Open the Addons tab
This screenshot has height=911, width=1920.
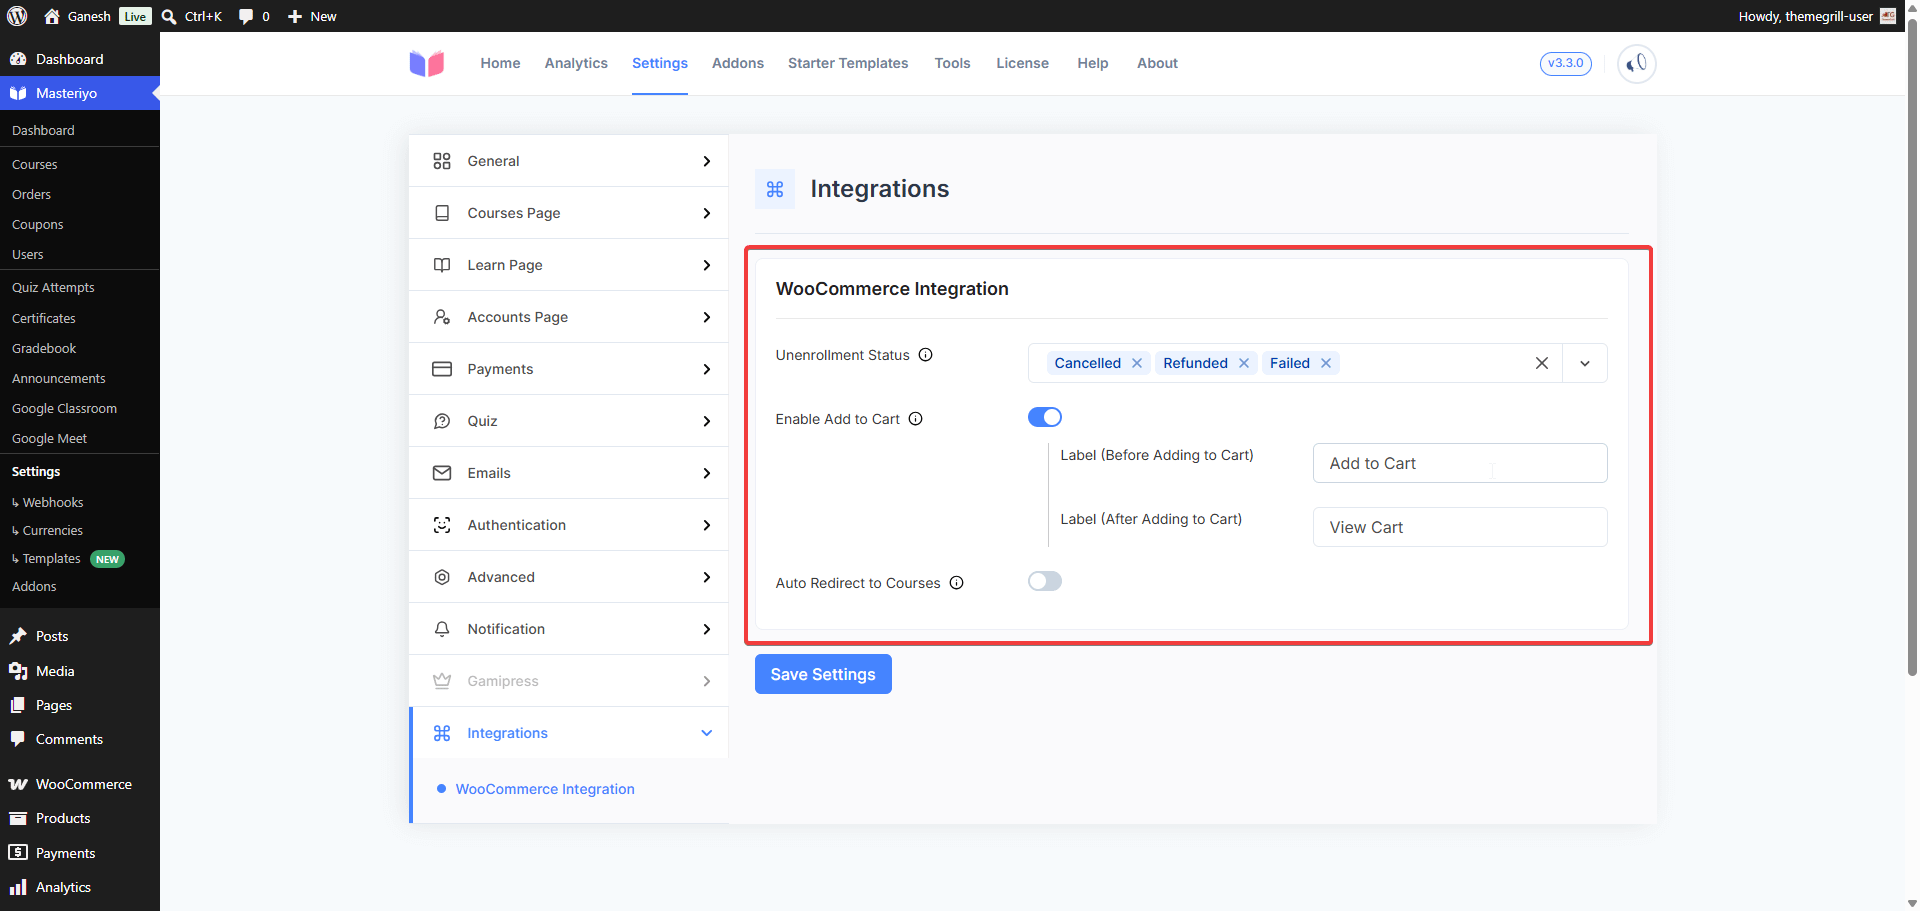click(738, 63)
